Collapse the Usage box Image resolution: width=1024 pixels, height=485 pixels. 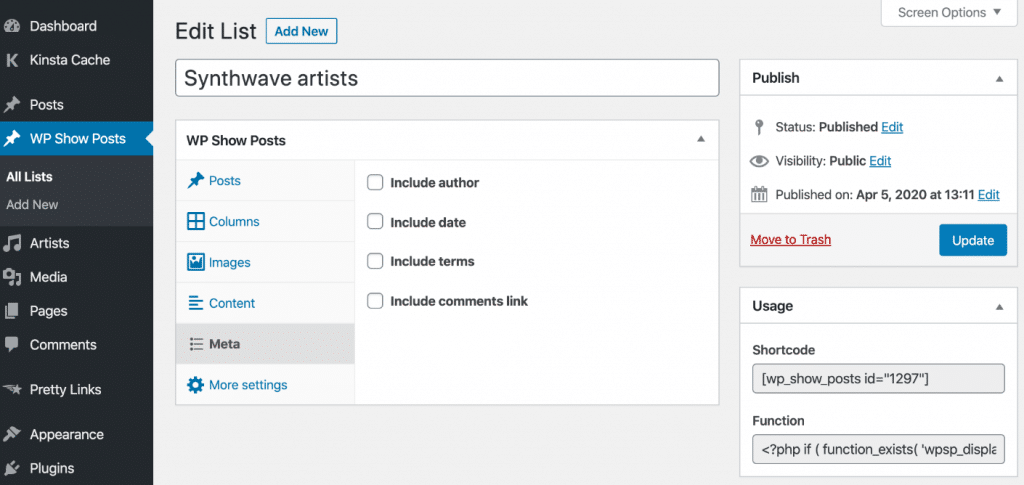pos(999,306)
